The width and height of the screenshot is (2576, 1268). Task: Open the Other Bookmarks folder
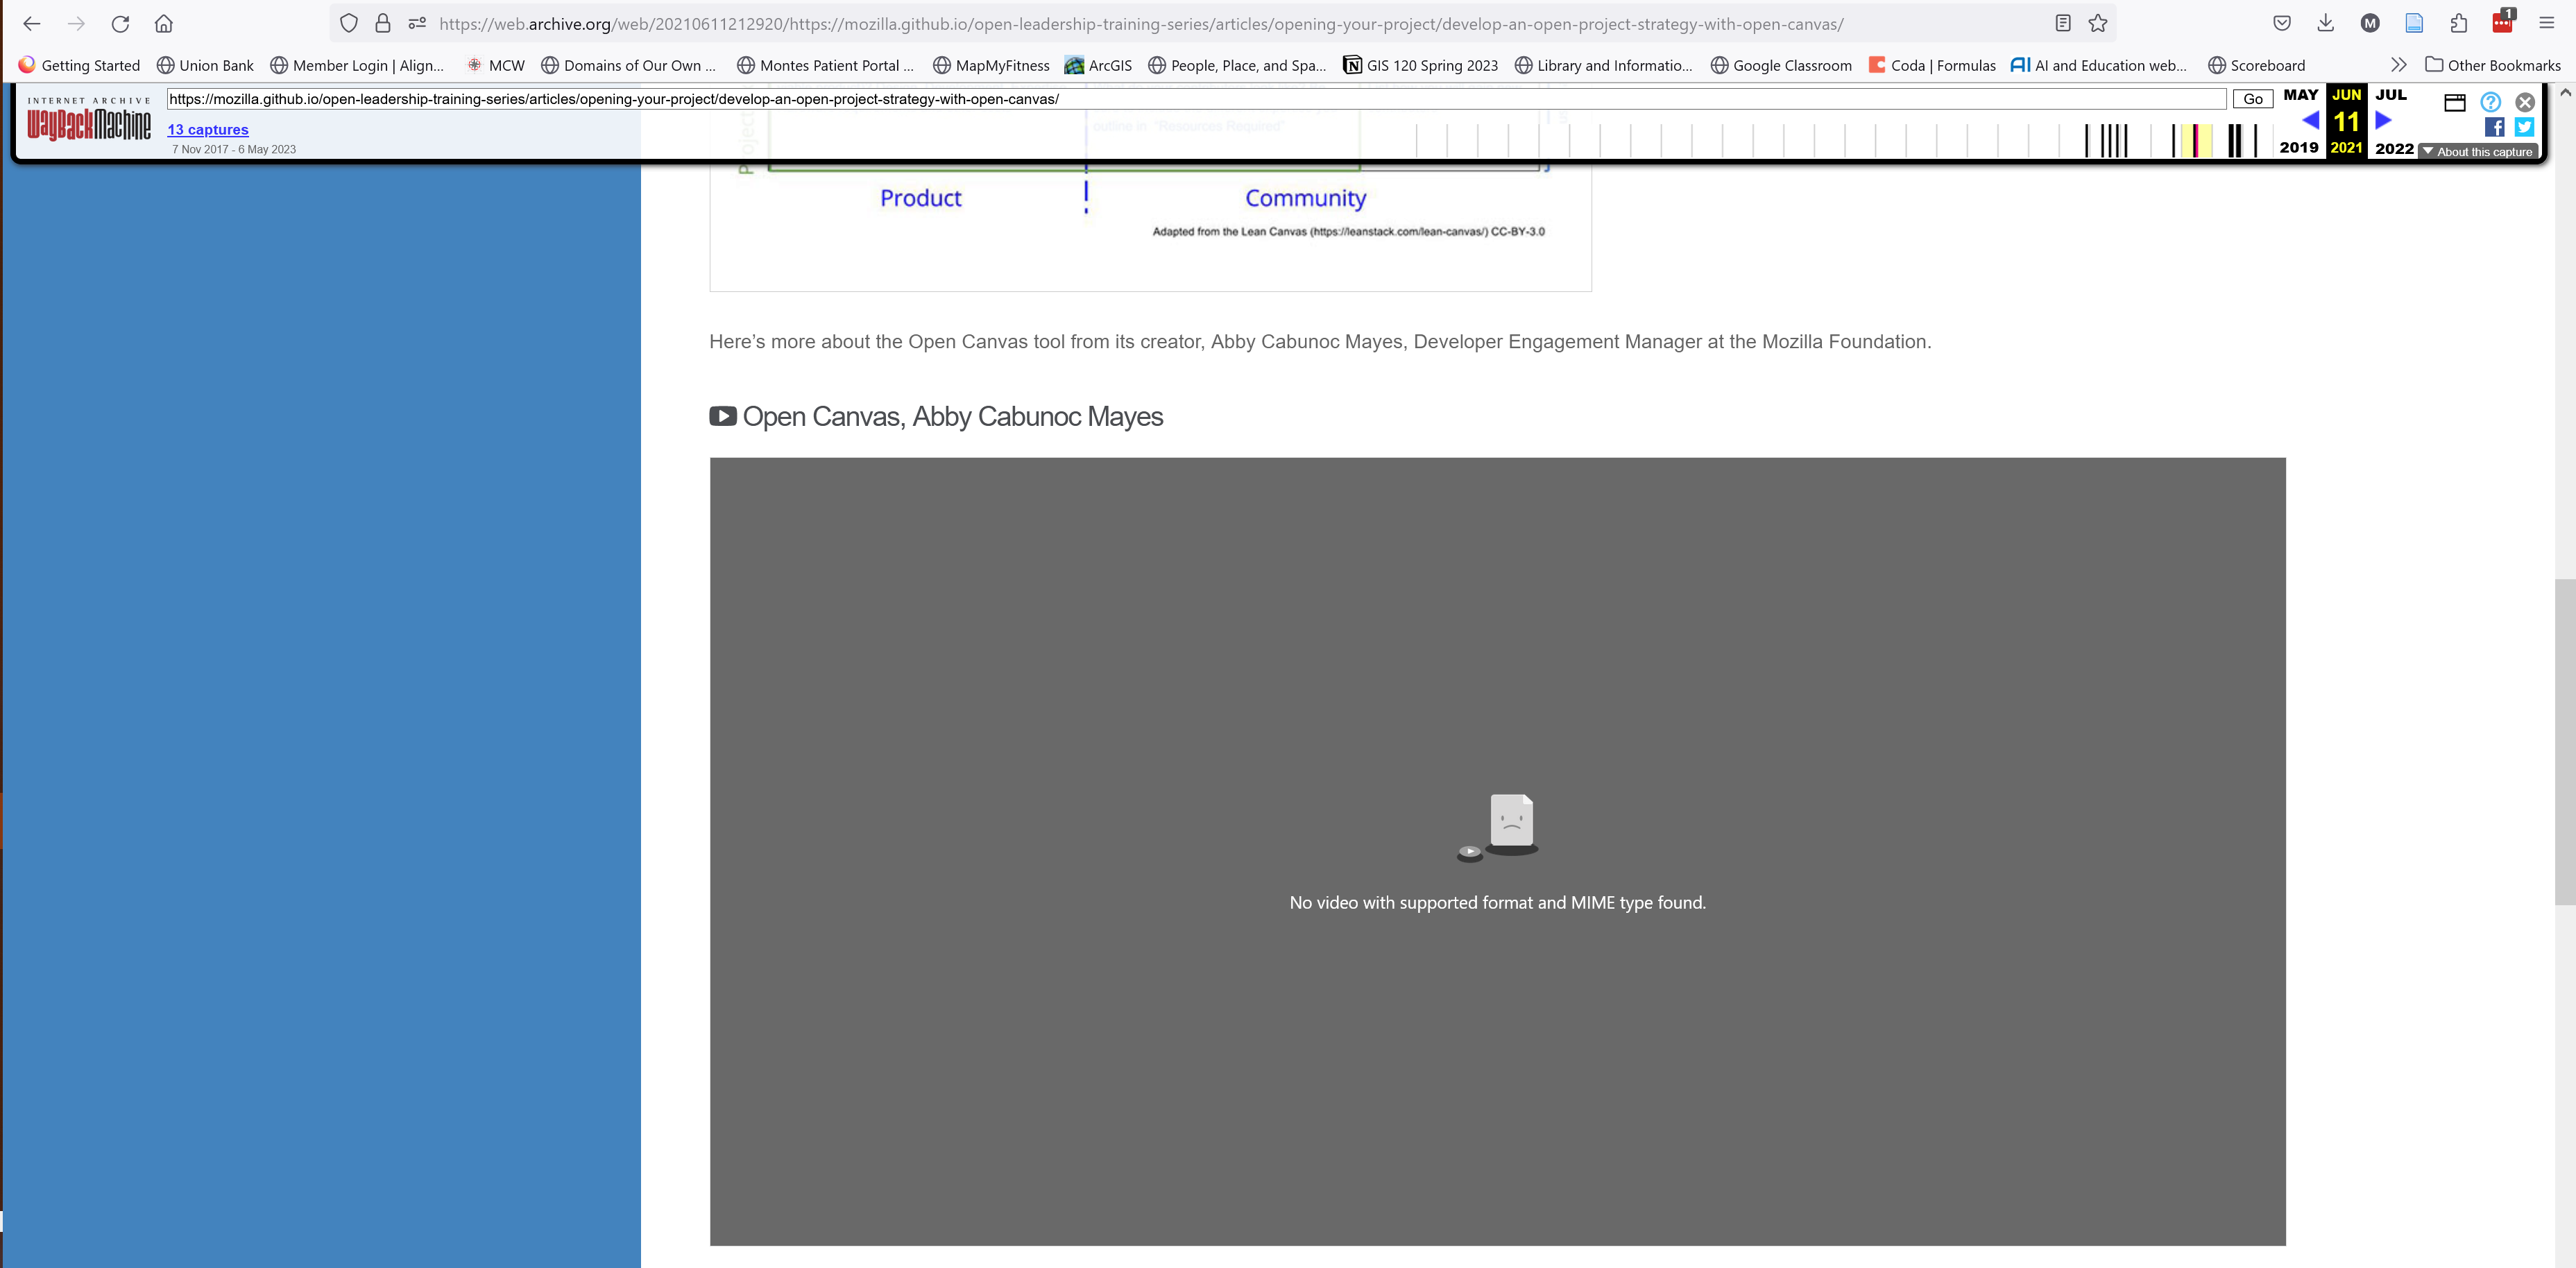point(2493,65)
